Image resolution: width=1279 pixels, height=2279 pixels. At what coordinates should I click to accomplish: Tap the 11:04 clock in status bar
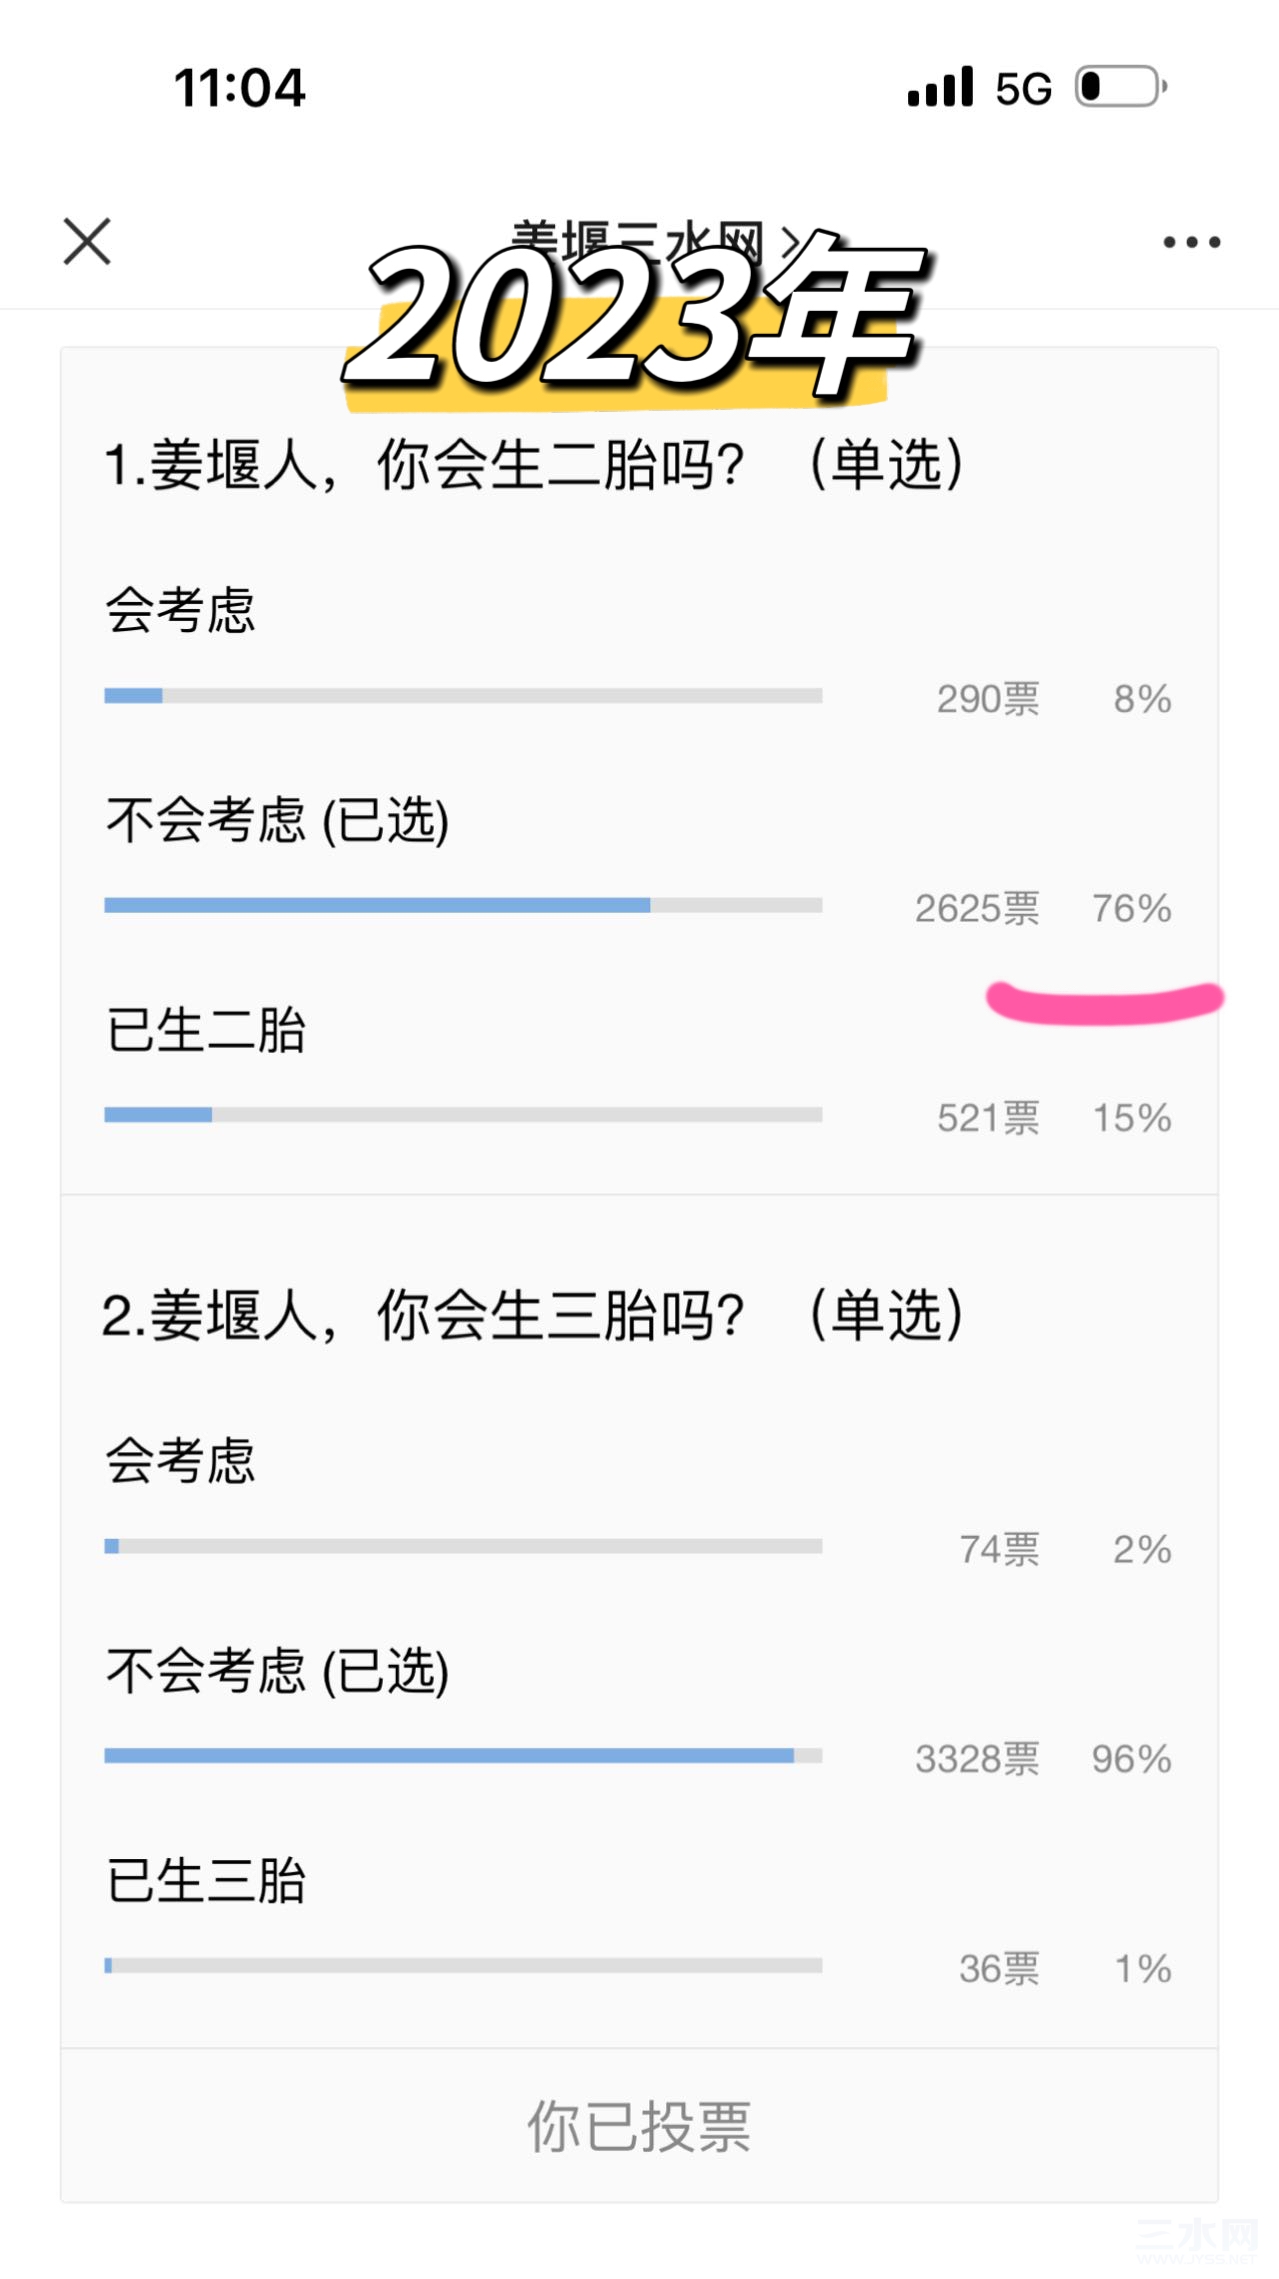240,88
